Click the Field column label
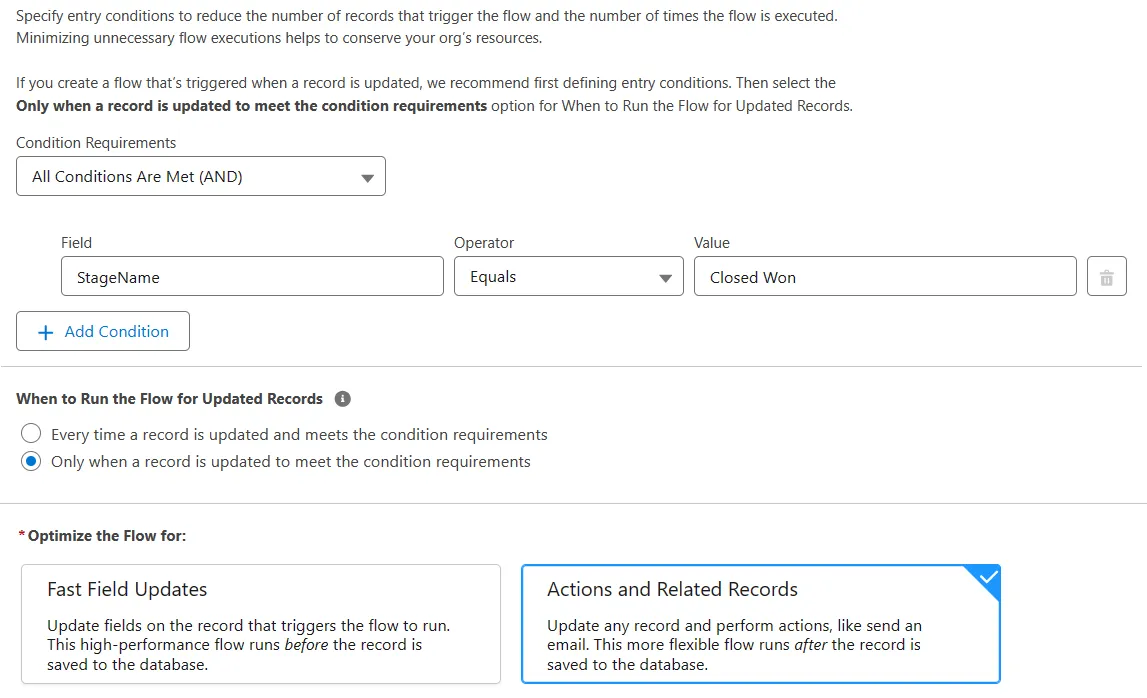Image resolution: width=1147 pixels, height=698 pixels. coord(76,243)
